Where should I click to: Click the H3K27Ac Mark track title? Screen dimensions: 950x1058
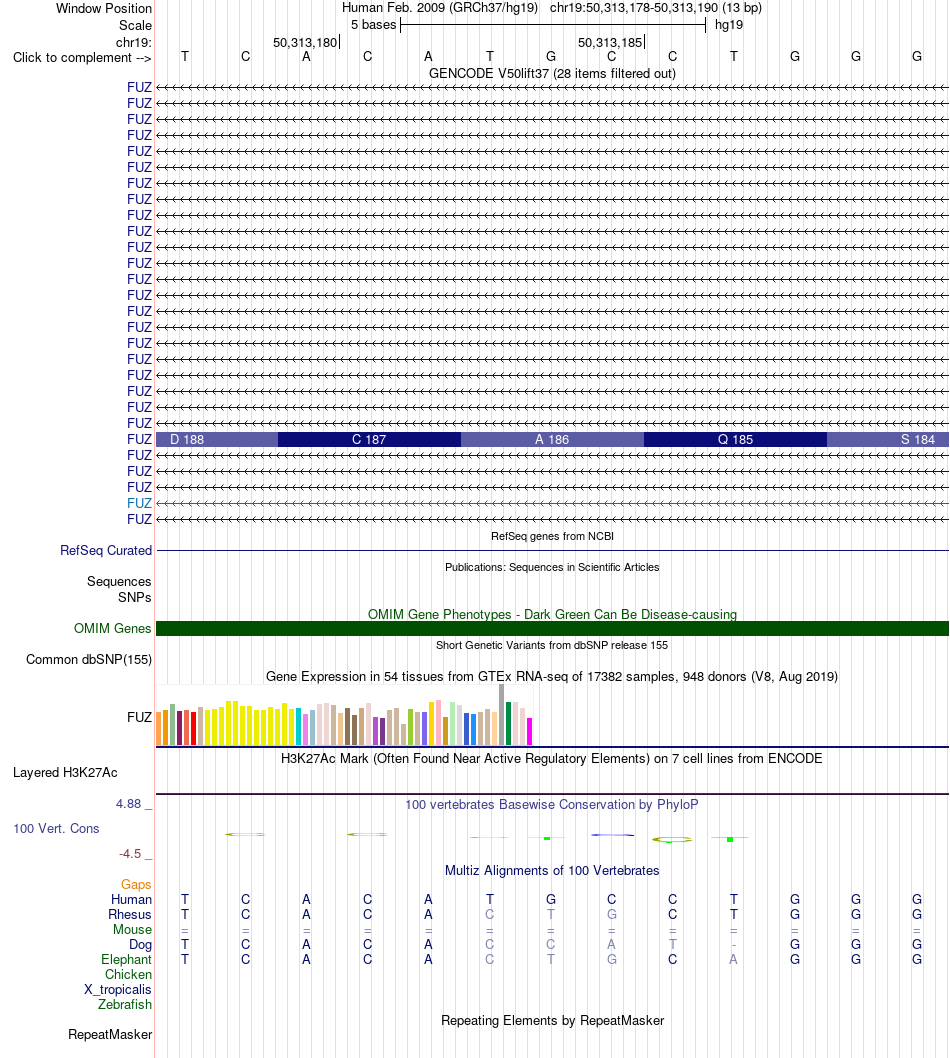(x=552, y=758)
